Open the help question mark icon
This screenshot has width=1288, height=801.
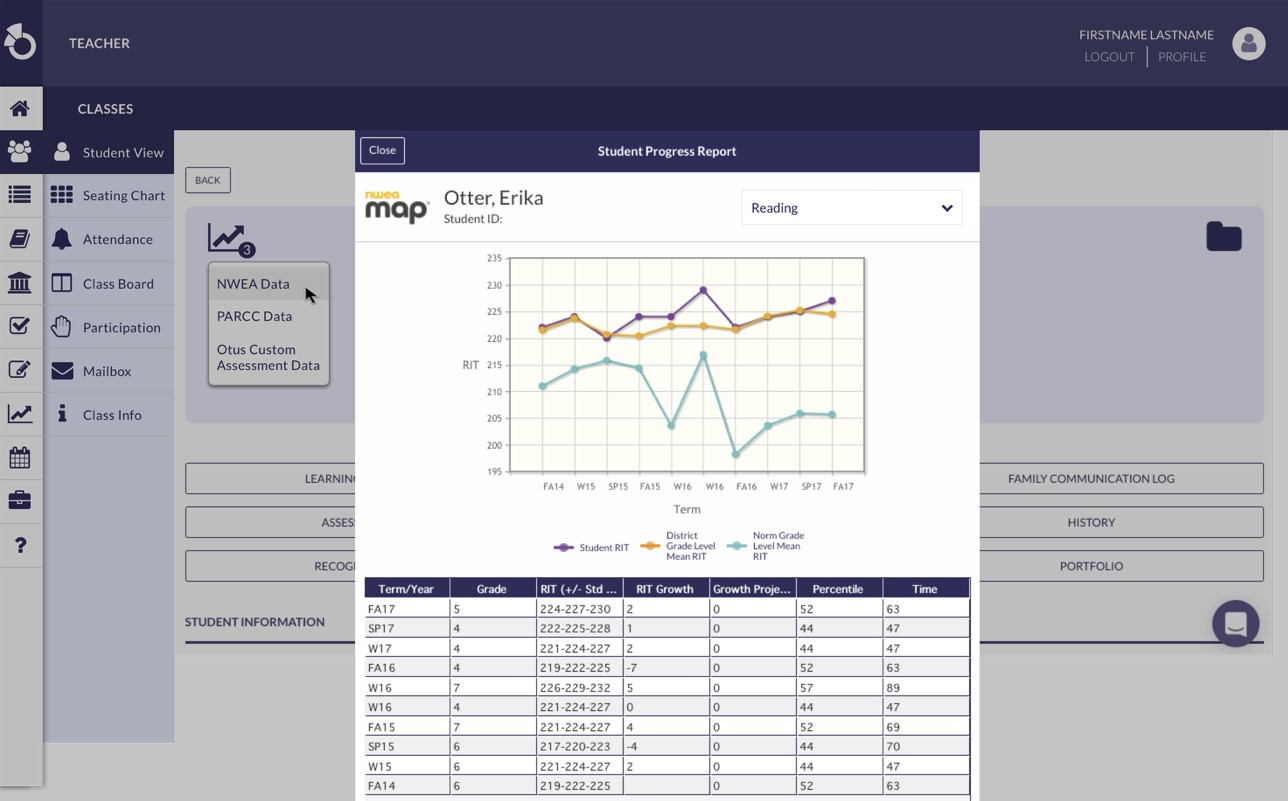click(x=20, y=545)
